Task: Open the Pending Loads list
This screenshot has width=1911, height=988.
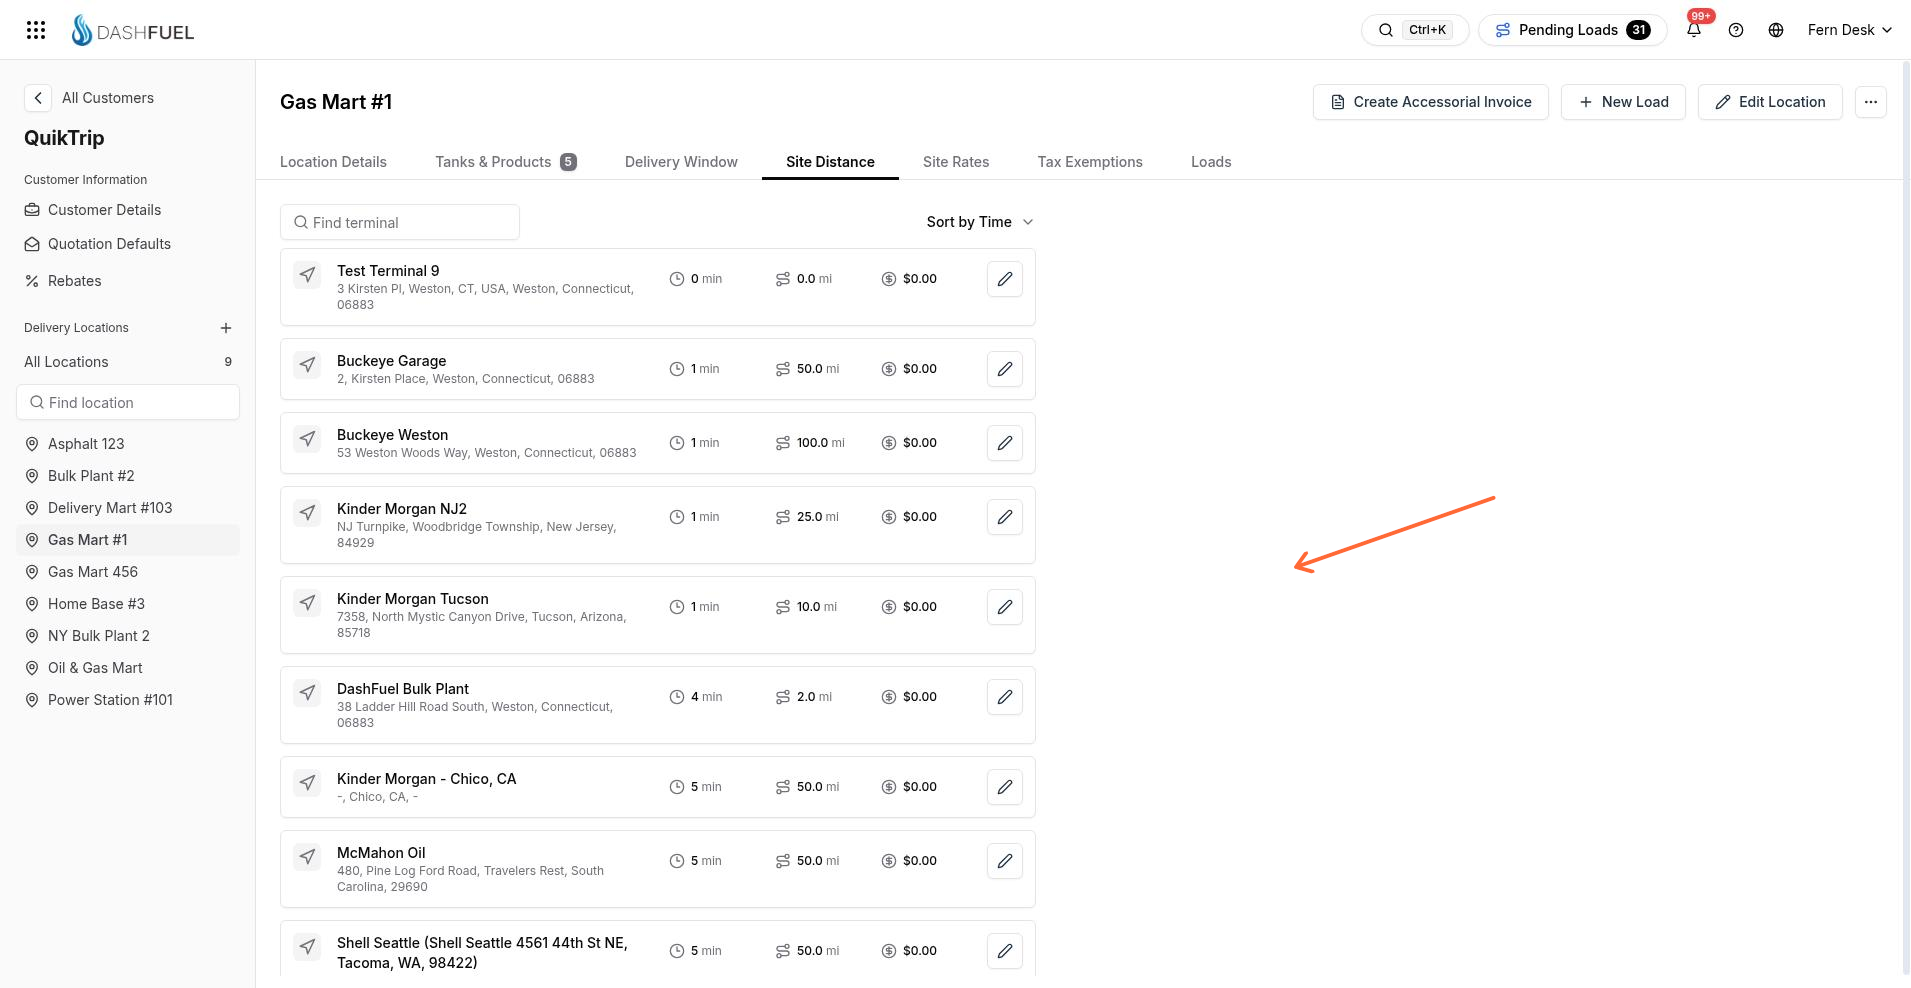Action: point(1573,30)
